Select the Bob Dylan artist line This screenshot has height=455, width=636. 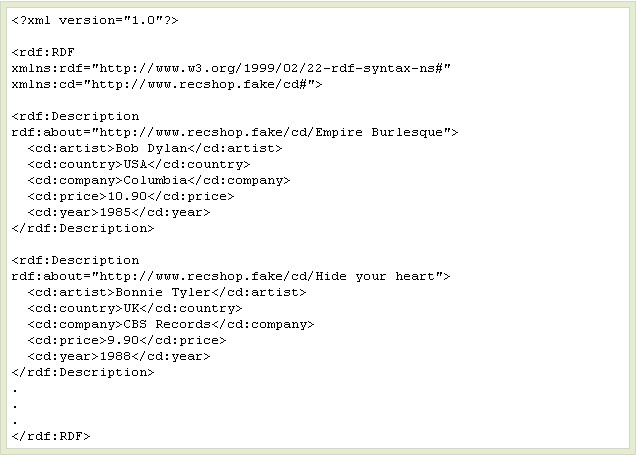[155, 148]
